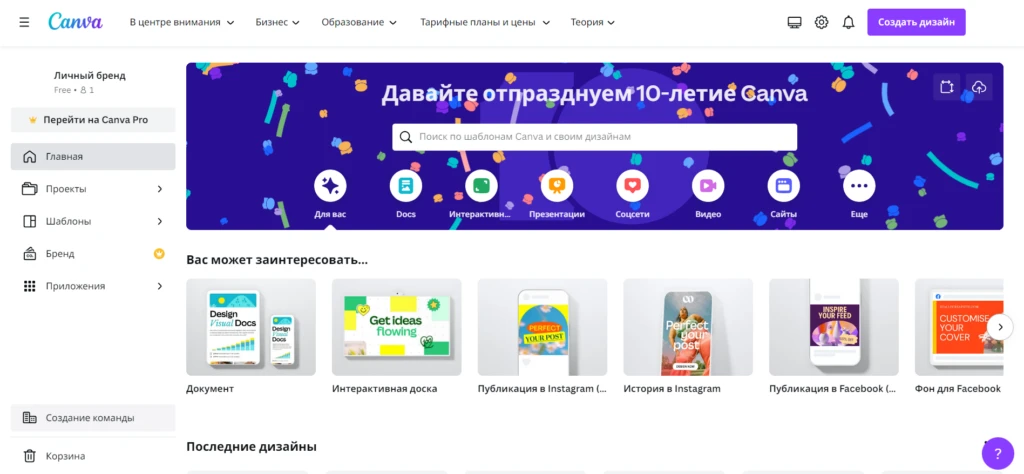Click the Создать дизайн button
This screenshot has height=474, width=1024.
click(916, 22)
